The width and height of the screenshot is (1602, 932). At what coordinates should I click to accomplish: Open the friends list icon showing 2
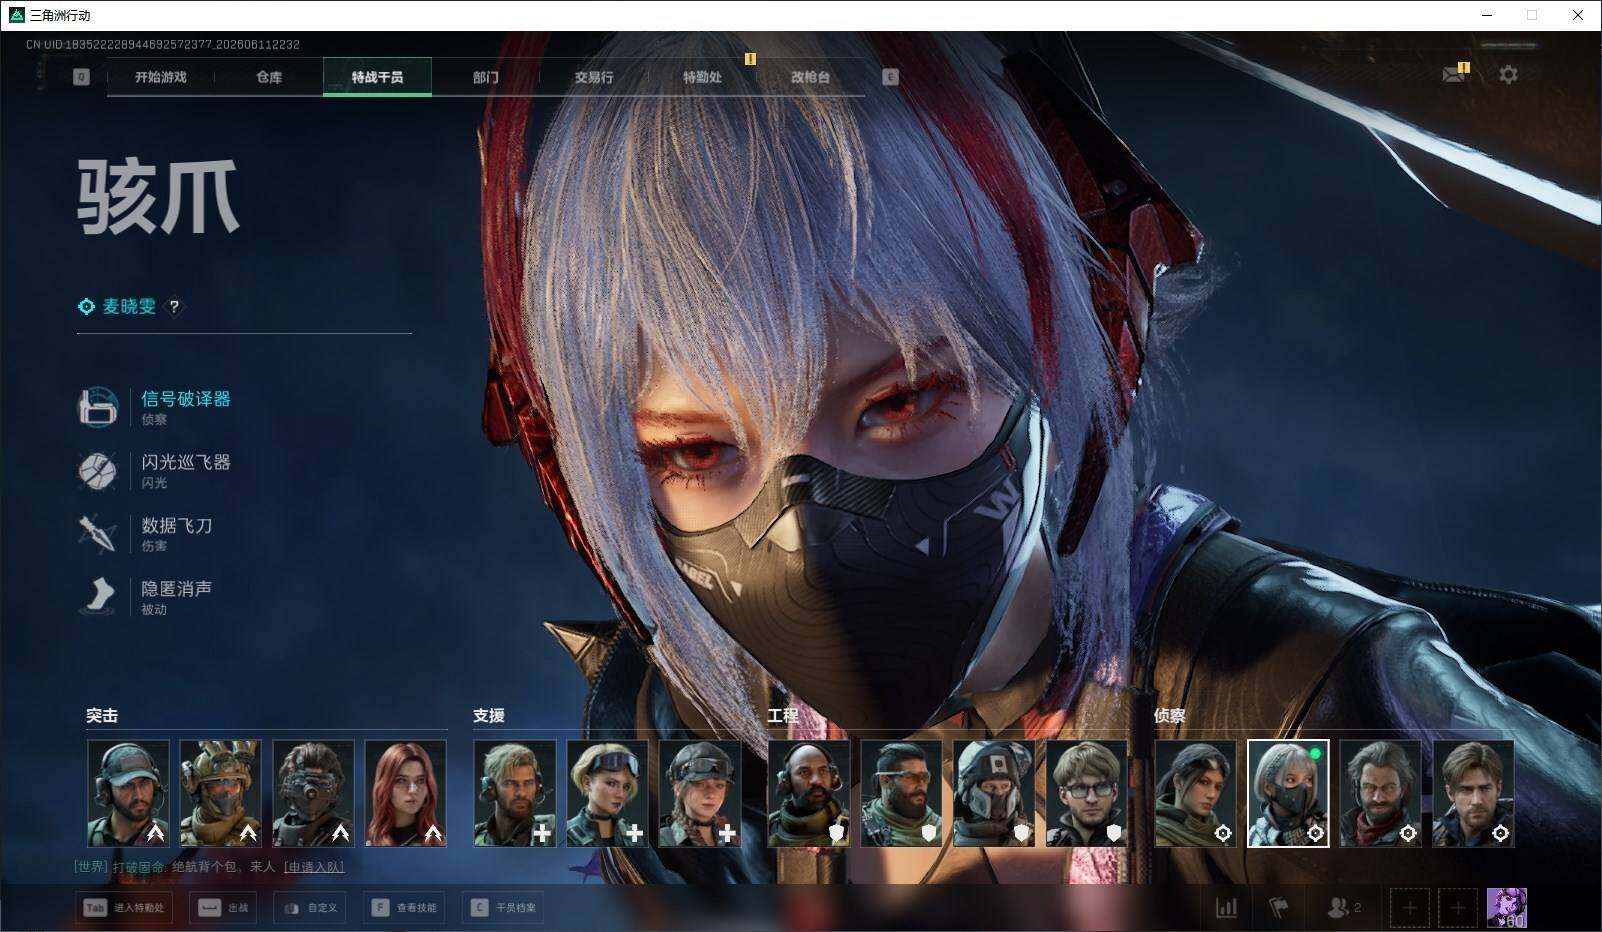[1343, 907]
